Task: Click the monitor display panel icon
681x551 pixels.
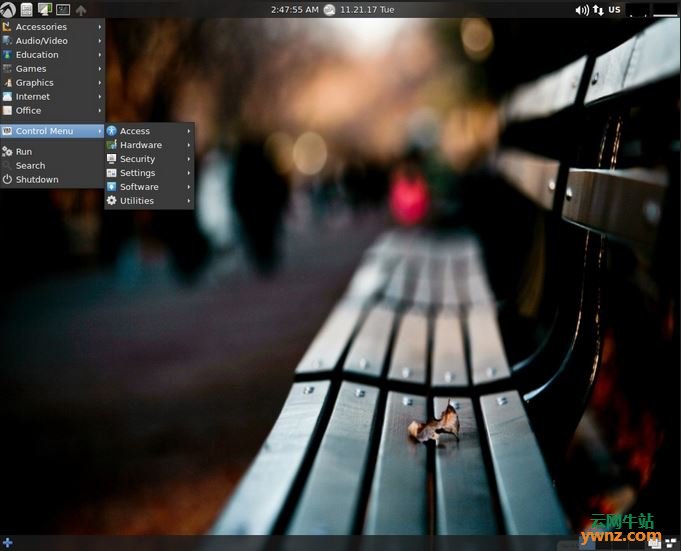Action: coord(45,9)
